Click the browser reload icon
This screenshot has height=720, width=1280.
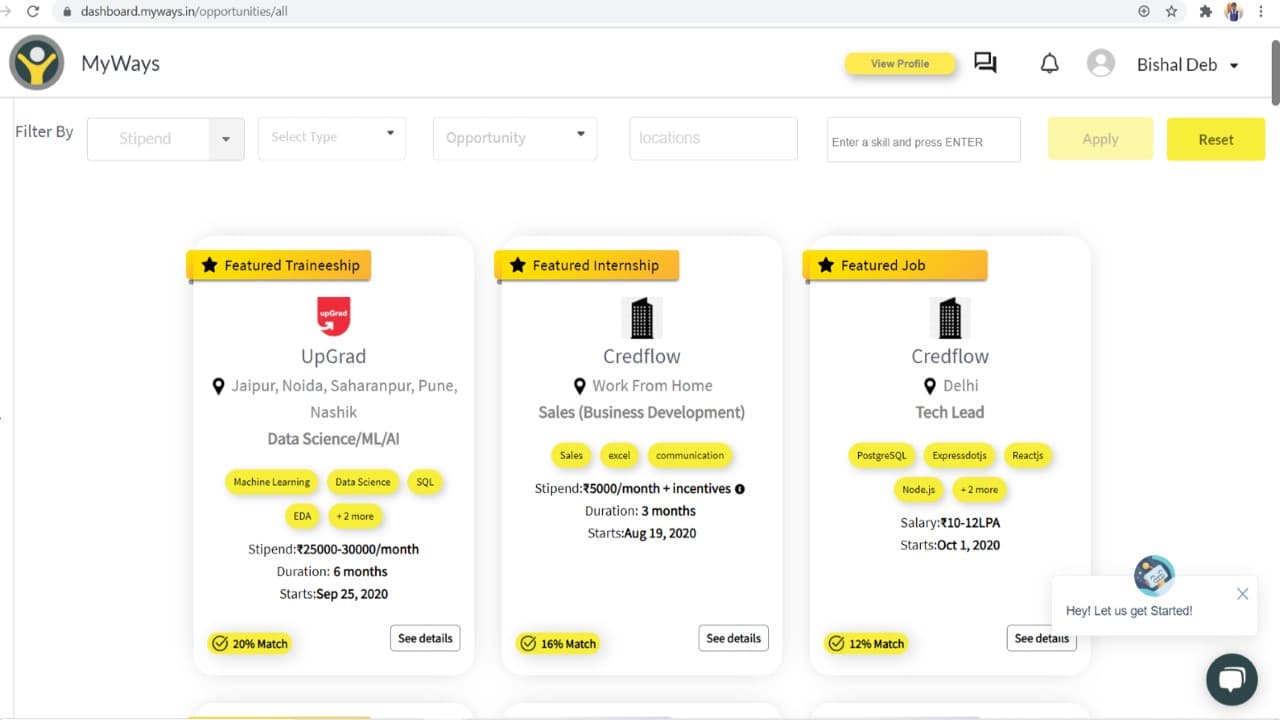(x=33, y=12)
